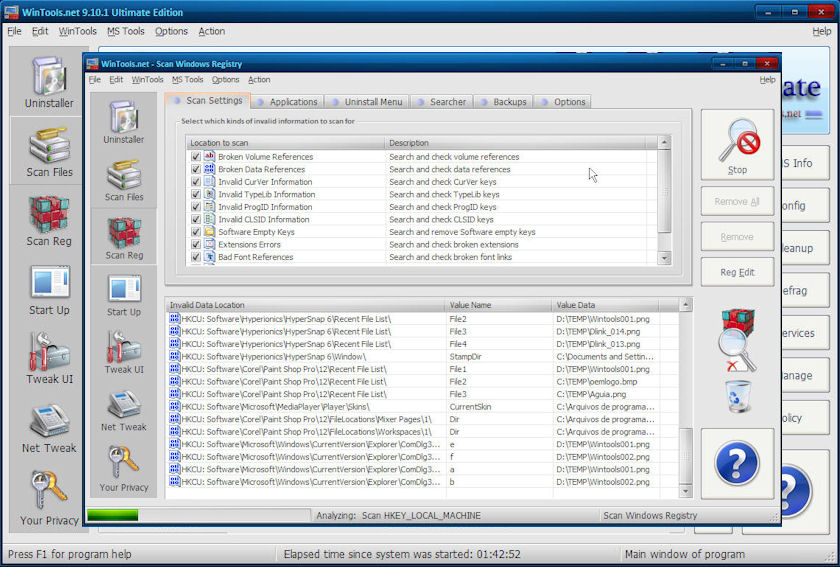Click the data icon of the StampDir row

(x=175, y=356)
